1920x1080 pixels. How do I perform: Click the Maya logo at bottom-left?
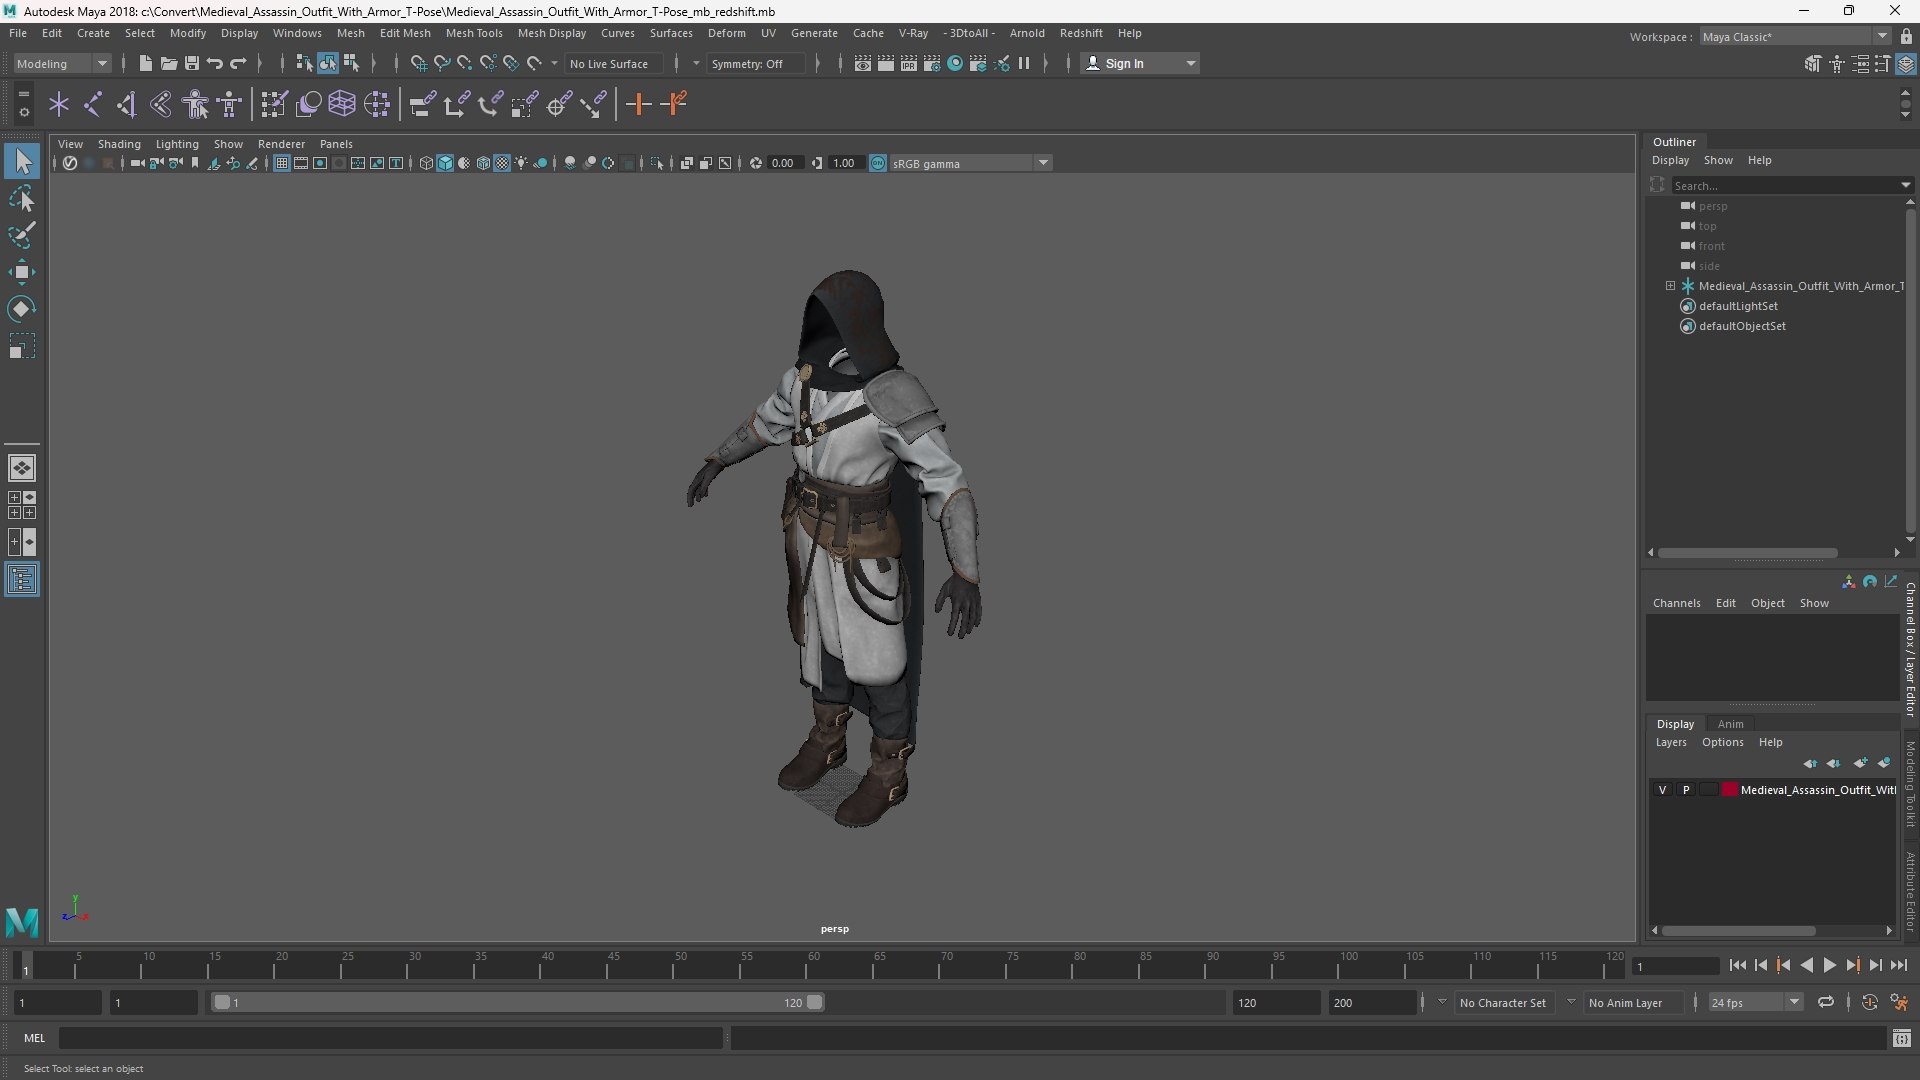(22, 921)
